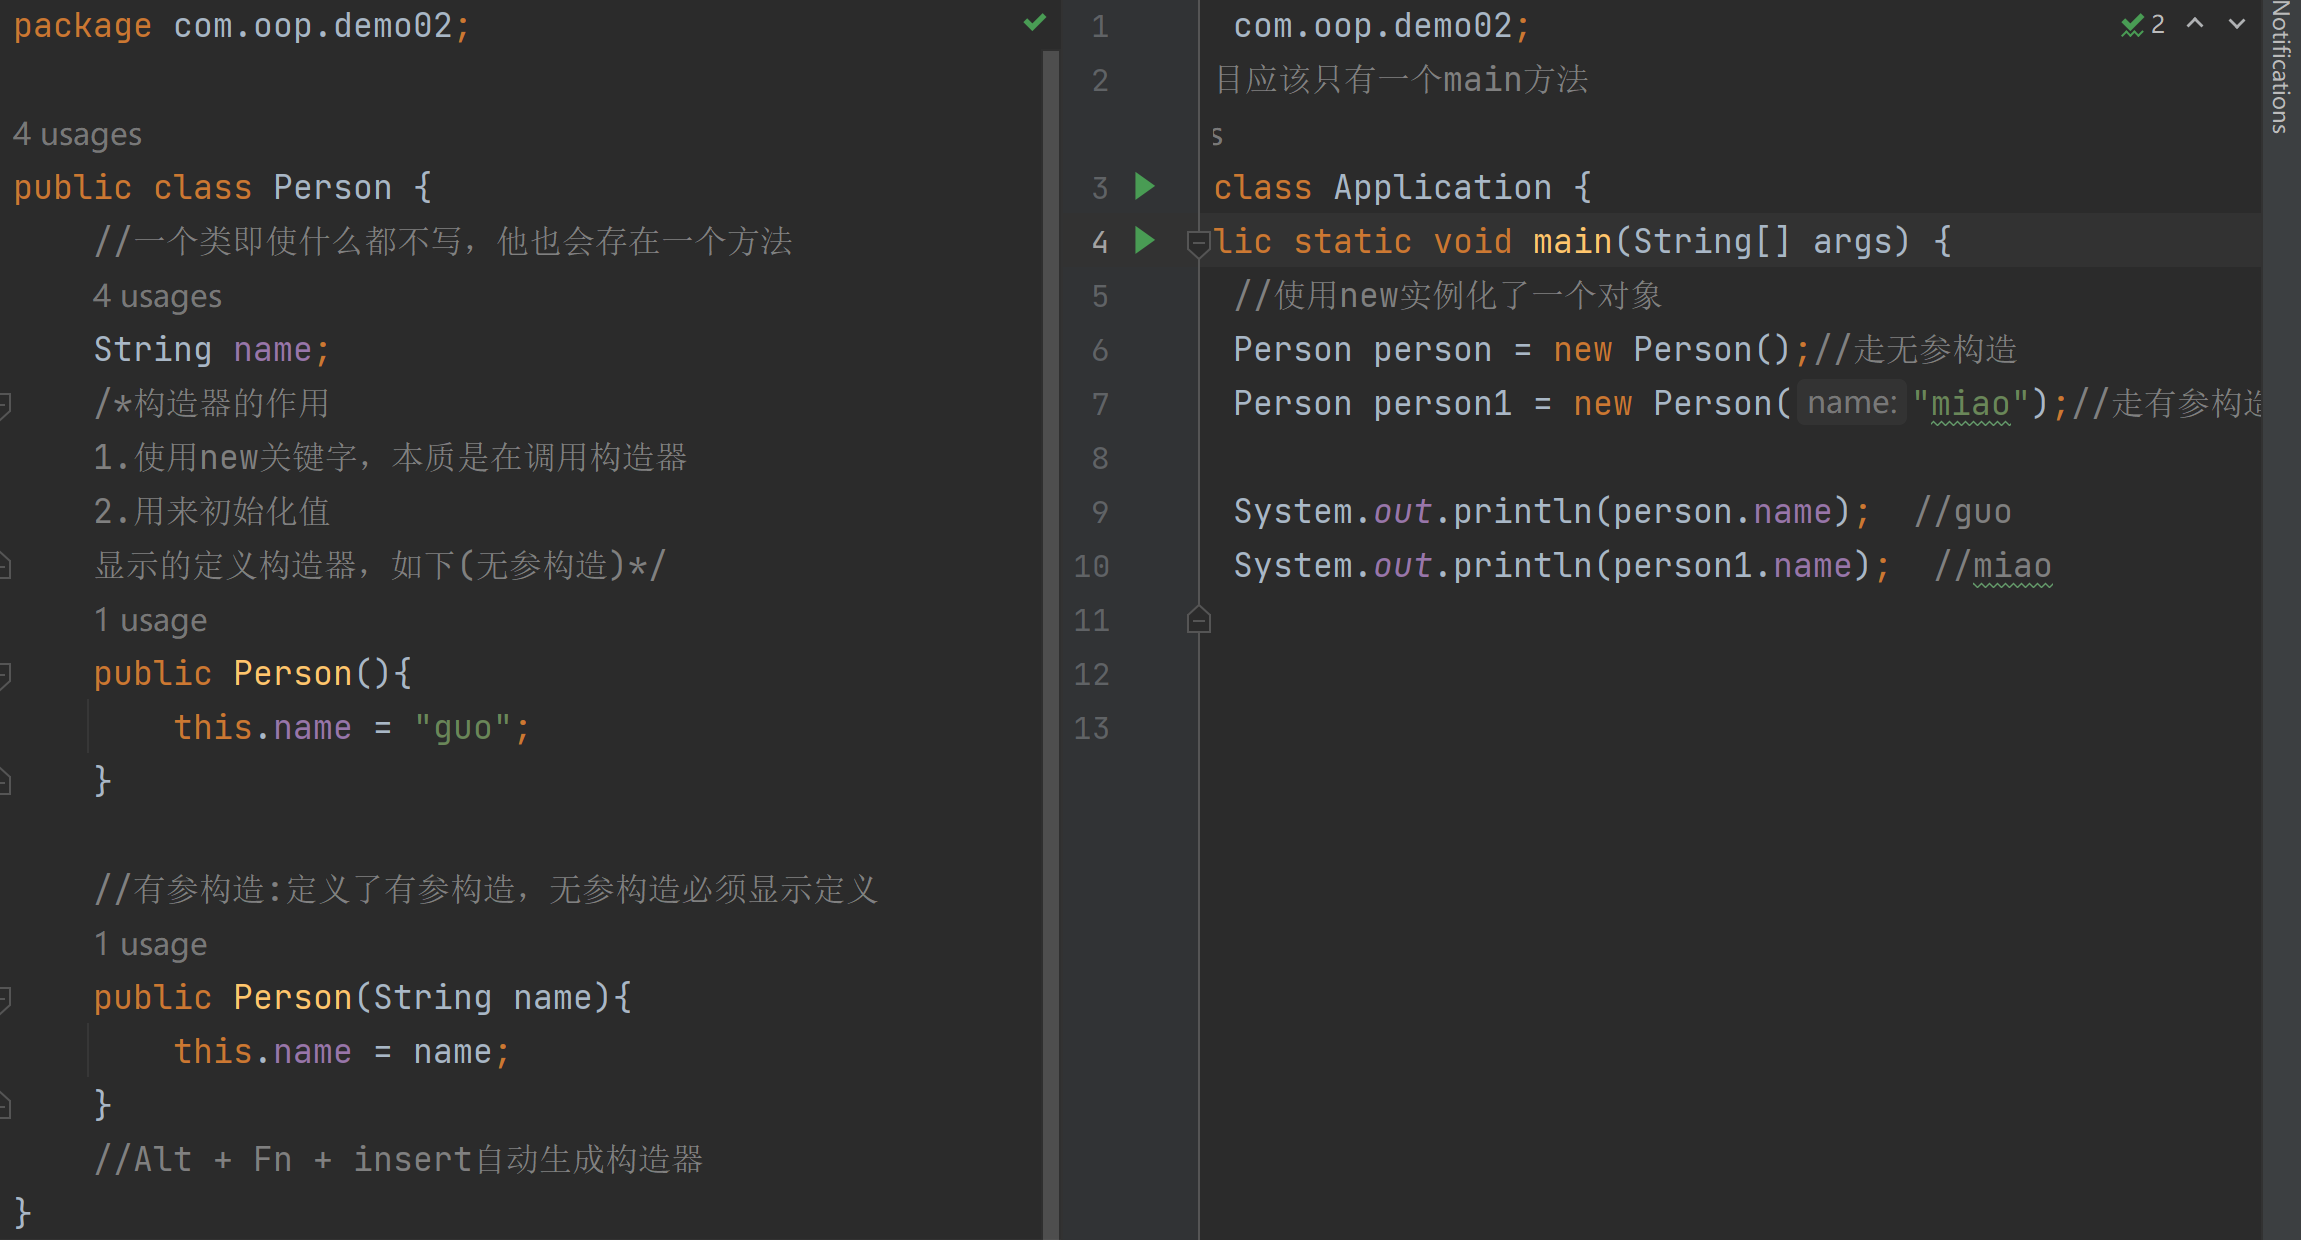
Task: Fold the Person(String name) constructor
Action: coord(4,998)
